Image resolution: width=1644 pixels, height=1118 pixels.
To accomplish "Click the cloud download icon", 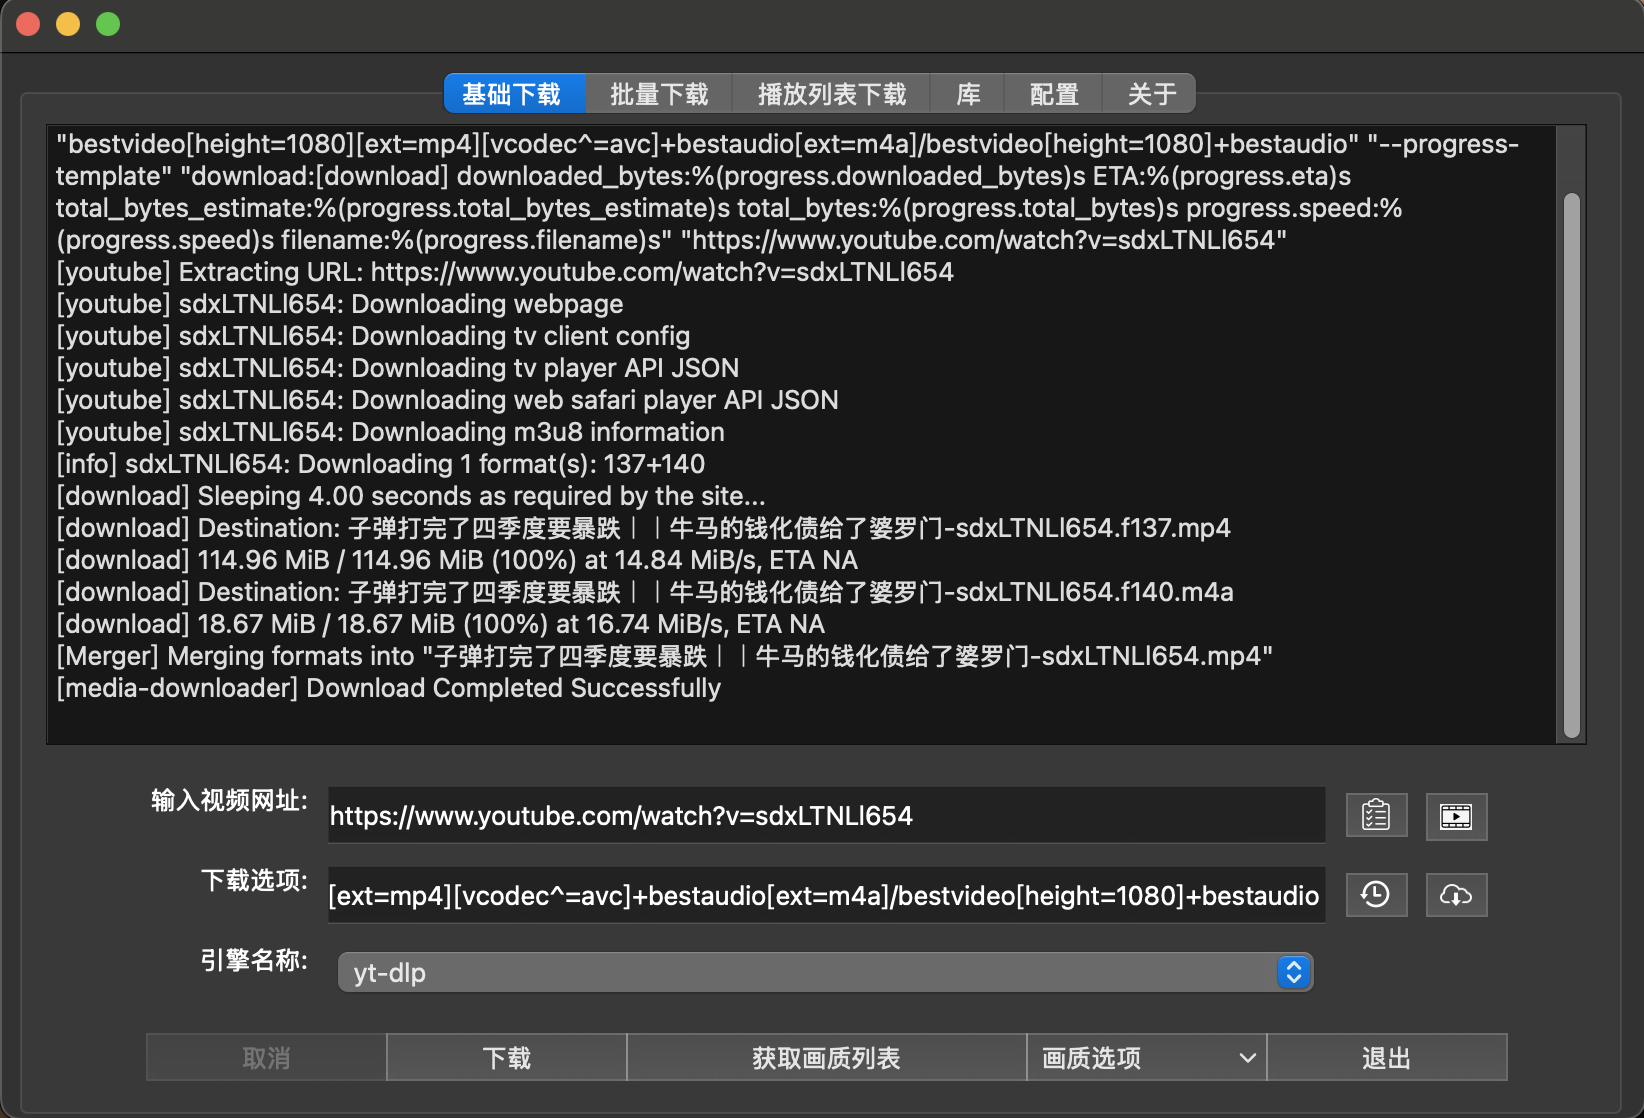I will (x=1456, y=895).
